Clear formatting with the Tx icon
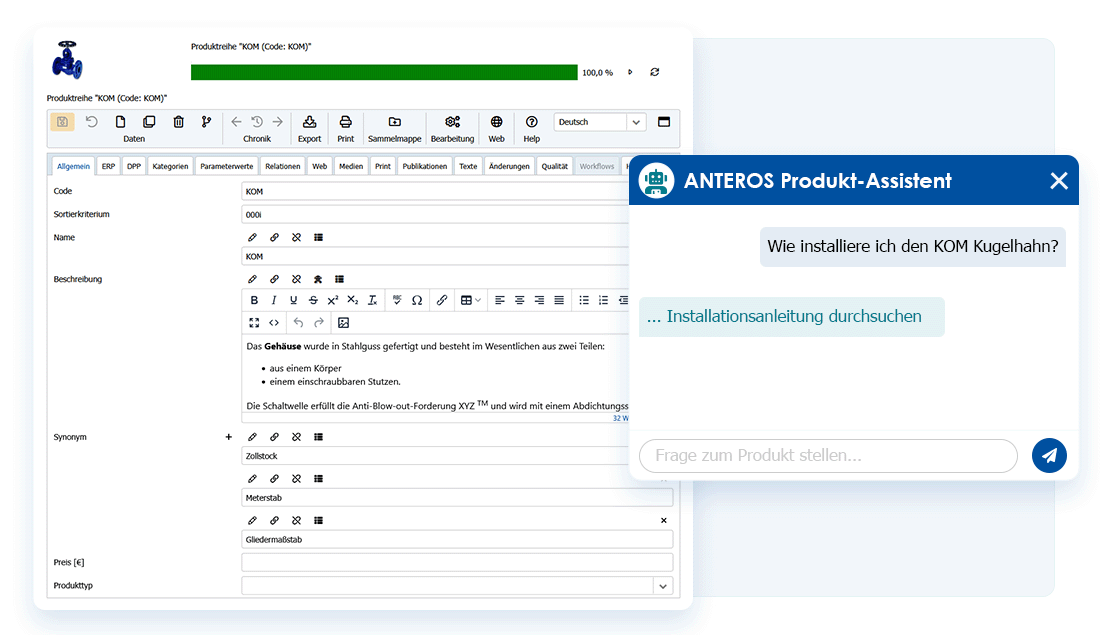The width and height of the screenshot is (1100, 635). click(x=373, y=300)
